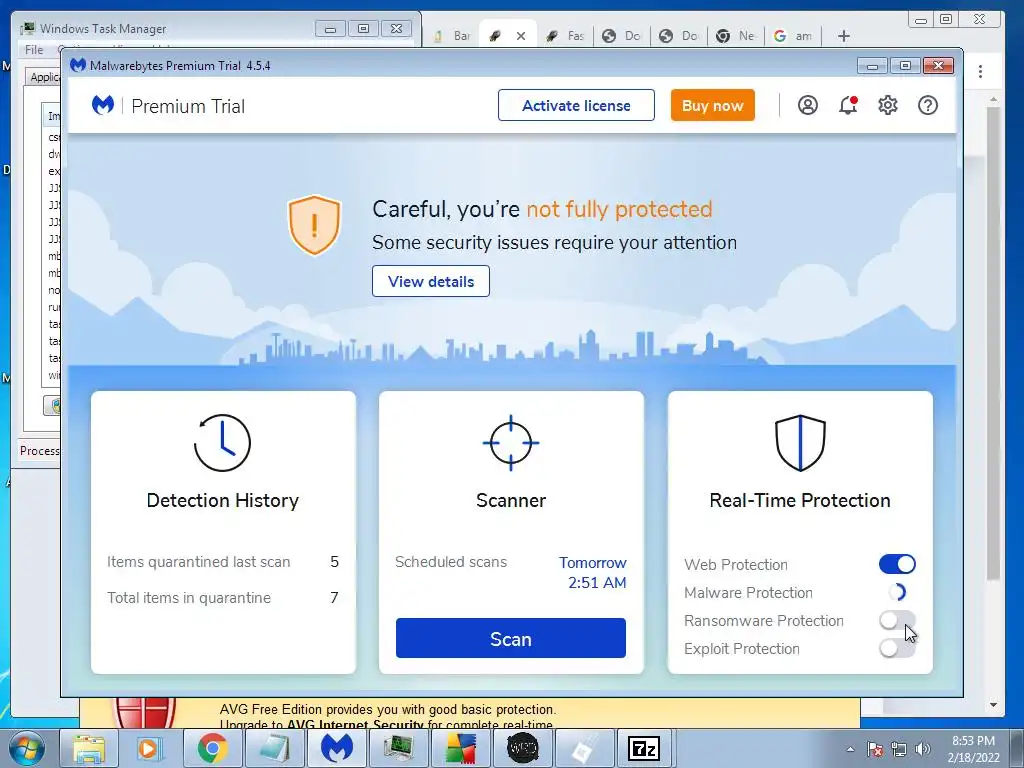Viewport: 1024px width, 768px height.
Task: Click the Malwarebytes taskbar icon
Action: coord(336,748)
